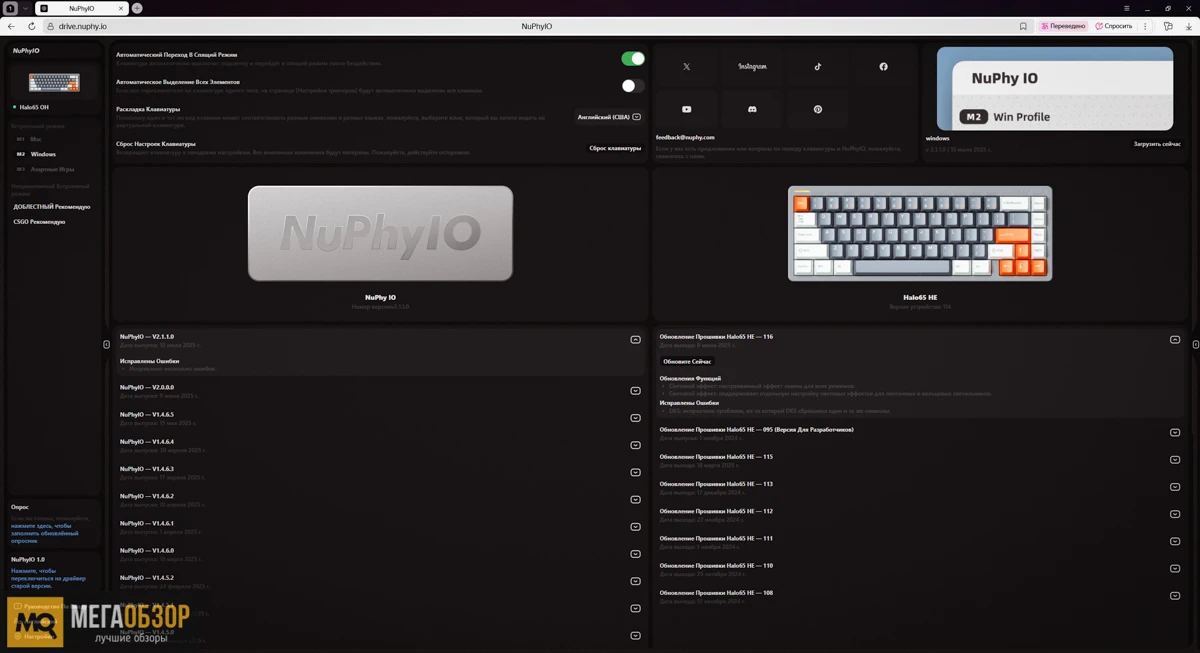Viewport: 1200px width, 653px height.
Task: Select the Halo65 HE device in the sidebar
Action: tap(31, 107)
